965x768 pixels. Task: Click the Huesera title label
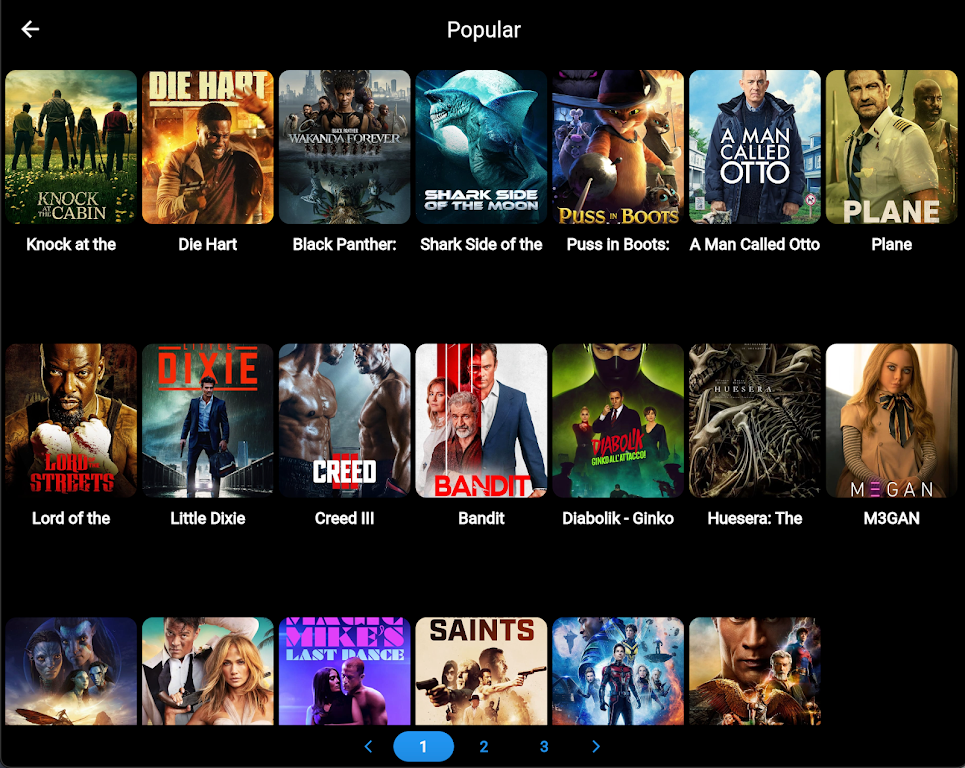[x=755, y=518]
